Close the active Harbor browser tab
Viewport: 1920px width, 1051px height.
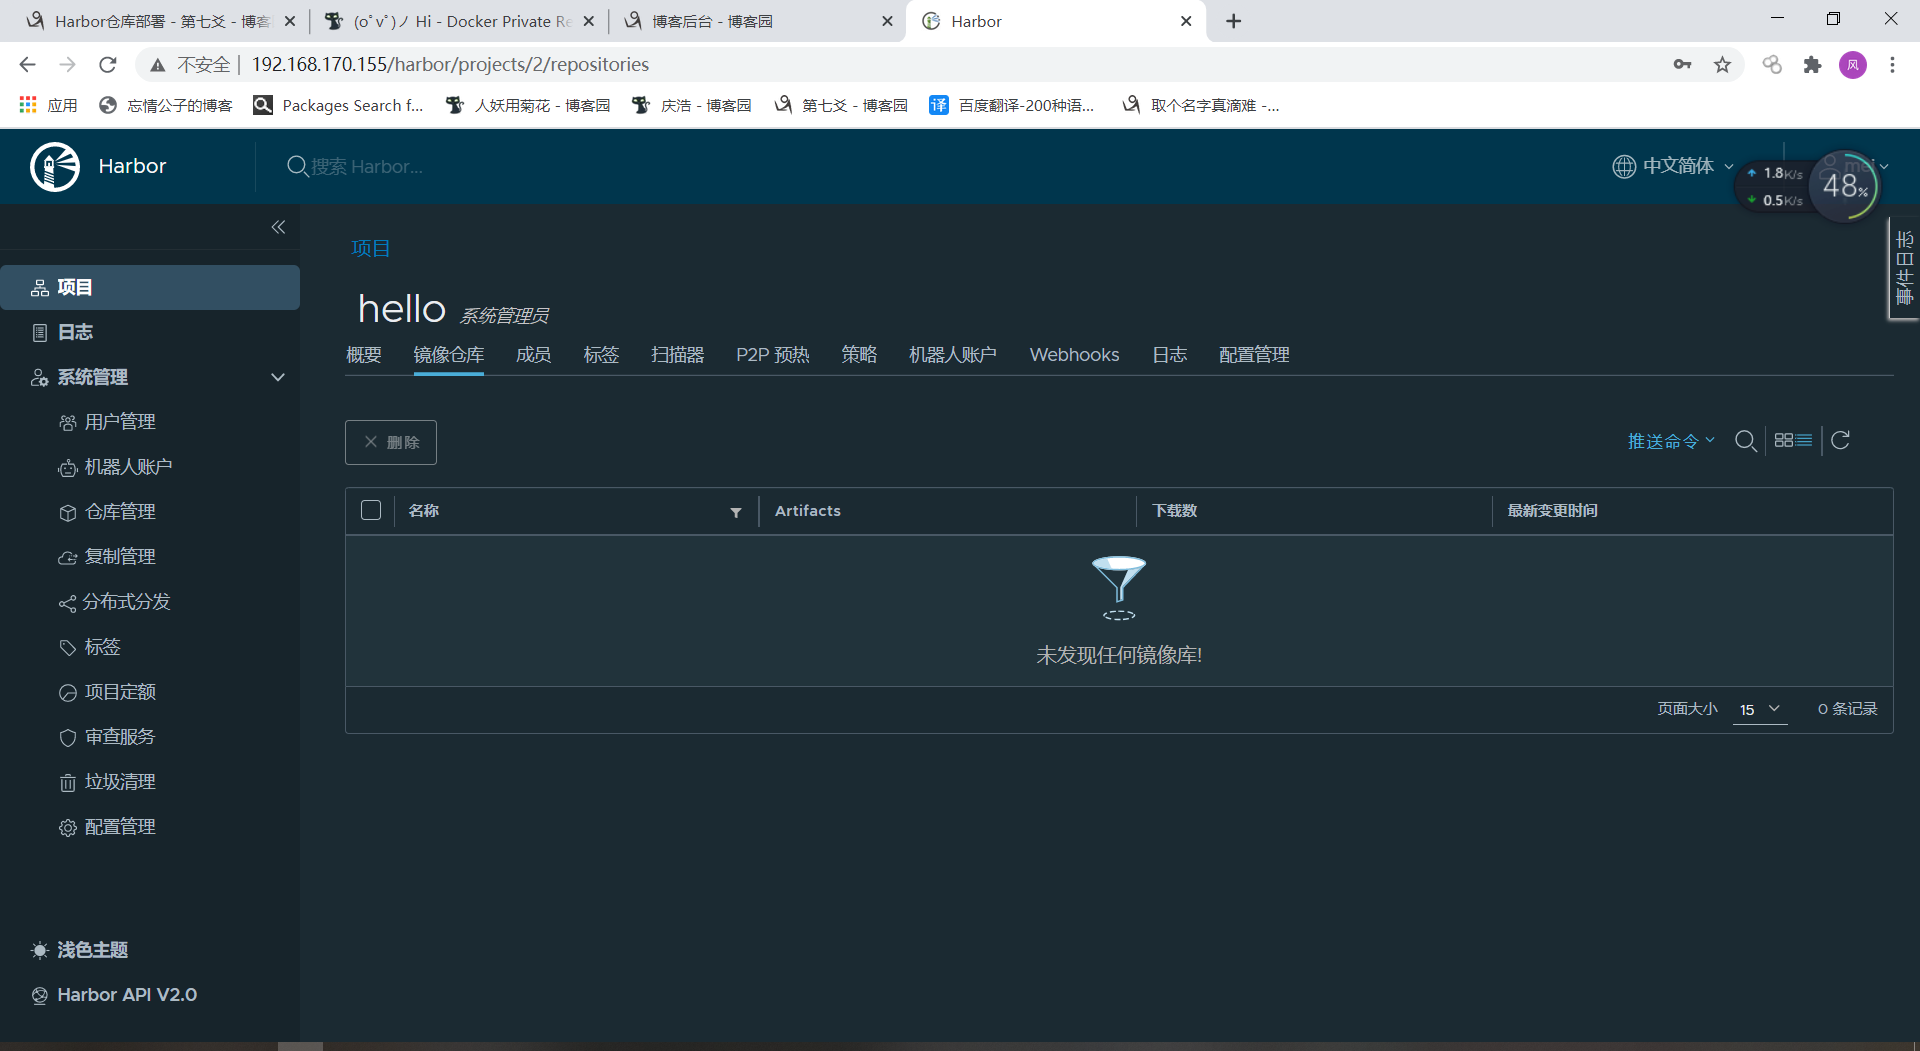[x=1186, y=21]
